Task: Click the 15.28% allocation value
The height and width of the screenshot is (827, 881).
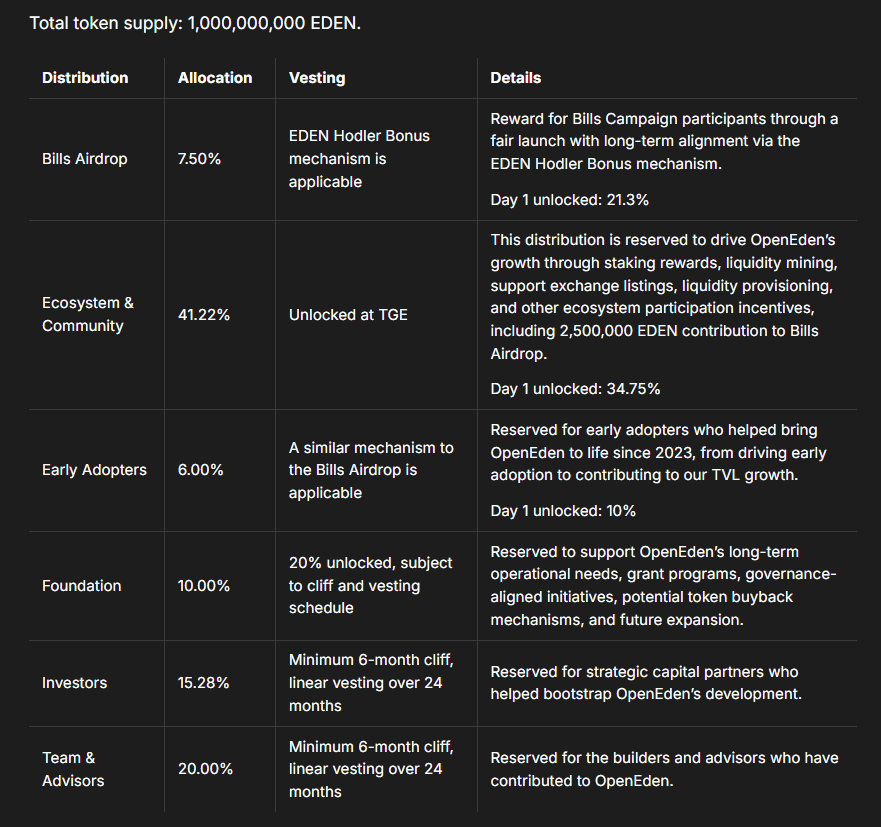Action: 205,683
